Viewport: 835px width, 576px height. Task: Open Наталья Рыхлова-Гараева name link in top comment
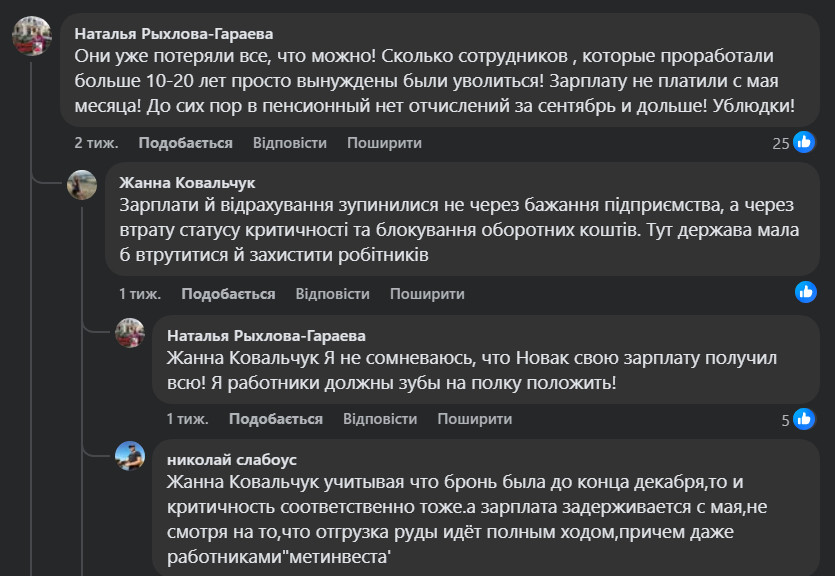coord(173,32)
